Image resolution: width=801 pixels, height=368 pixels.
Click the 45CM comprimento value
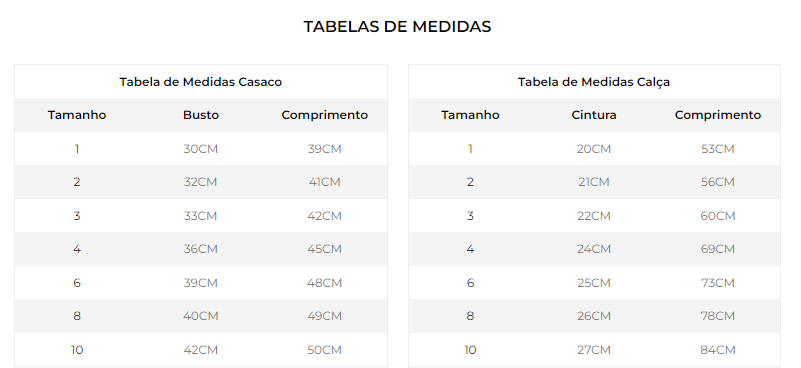pyautogui.click(x=324, y=249)
